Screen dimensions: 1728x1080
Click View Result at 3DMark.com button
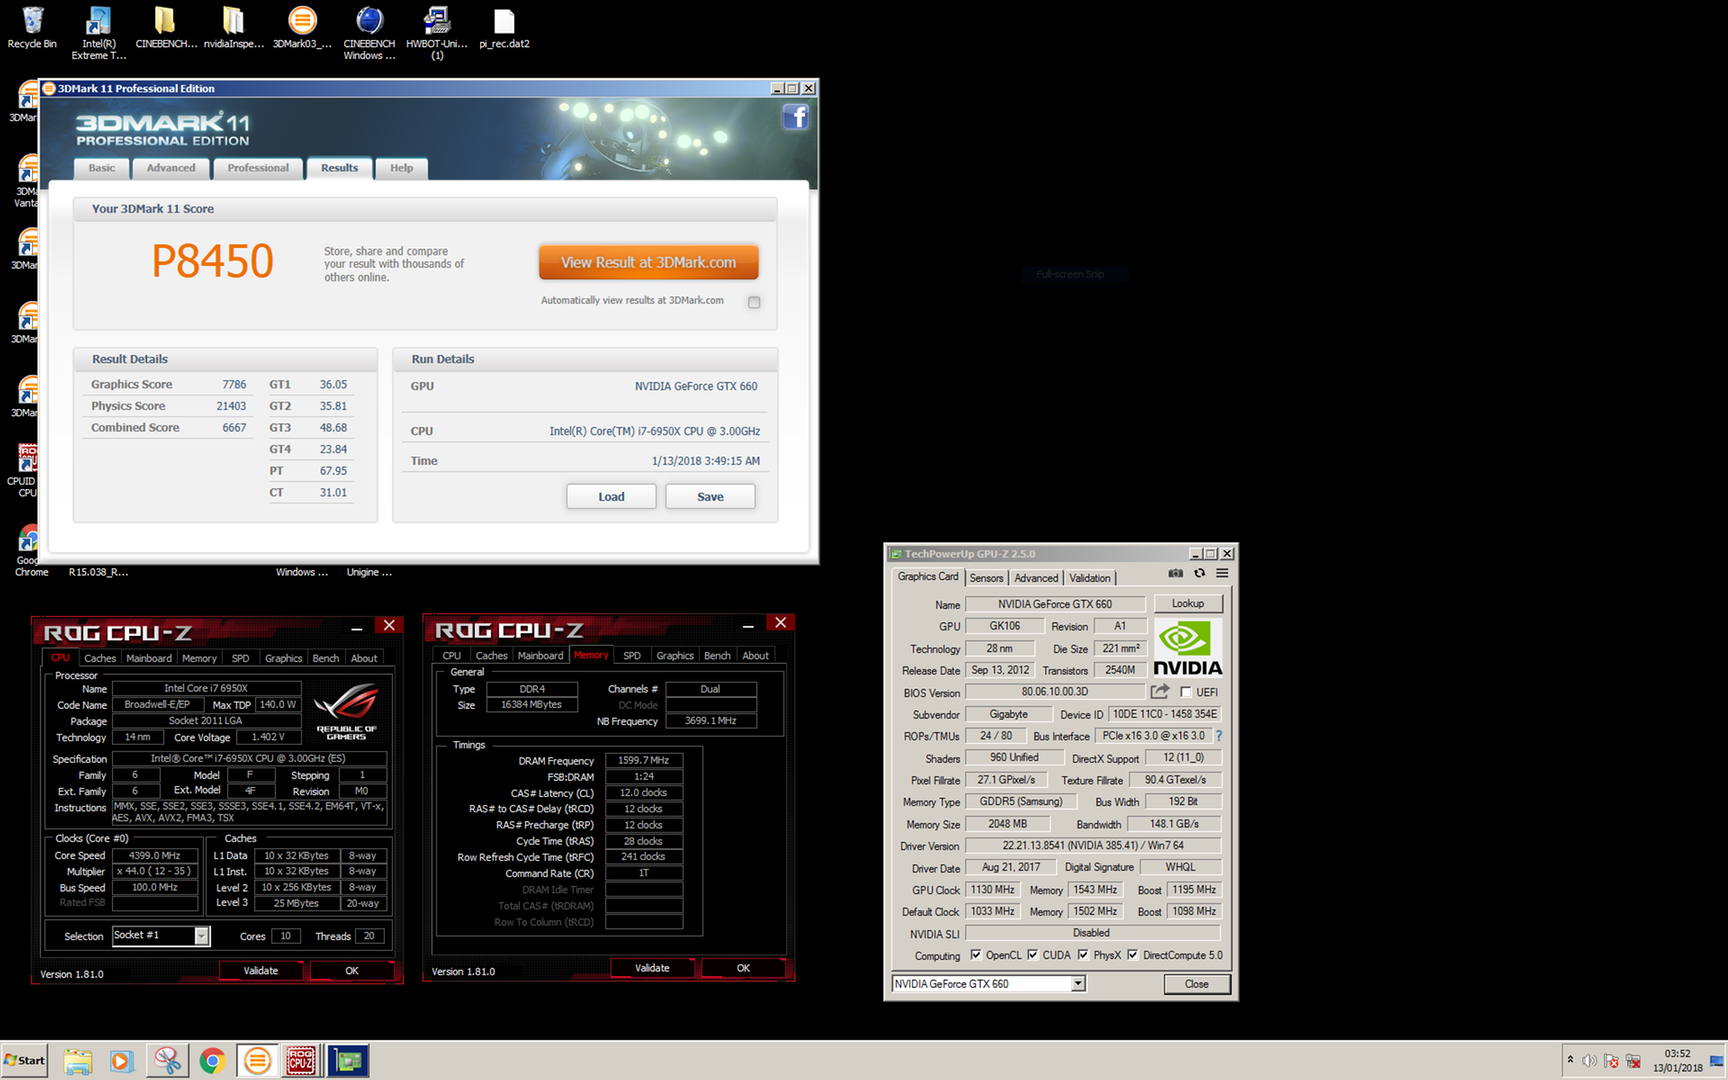click(648, 263)
